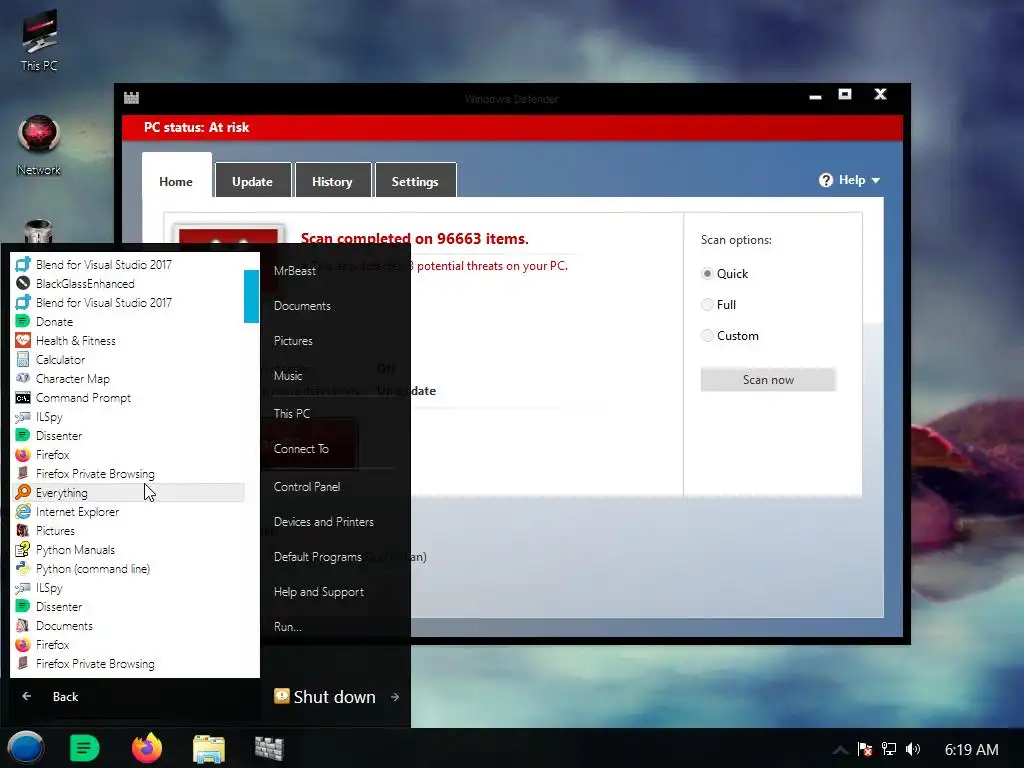Open Default Programs

318,557
